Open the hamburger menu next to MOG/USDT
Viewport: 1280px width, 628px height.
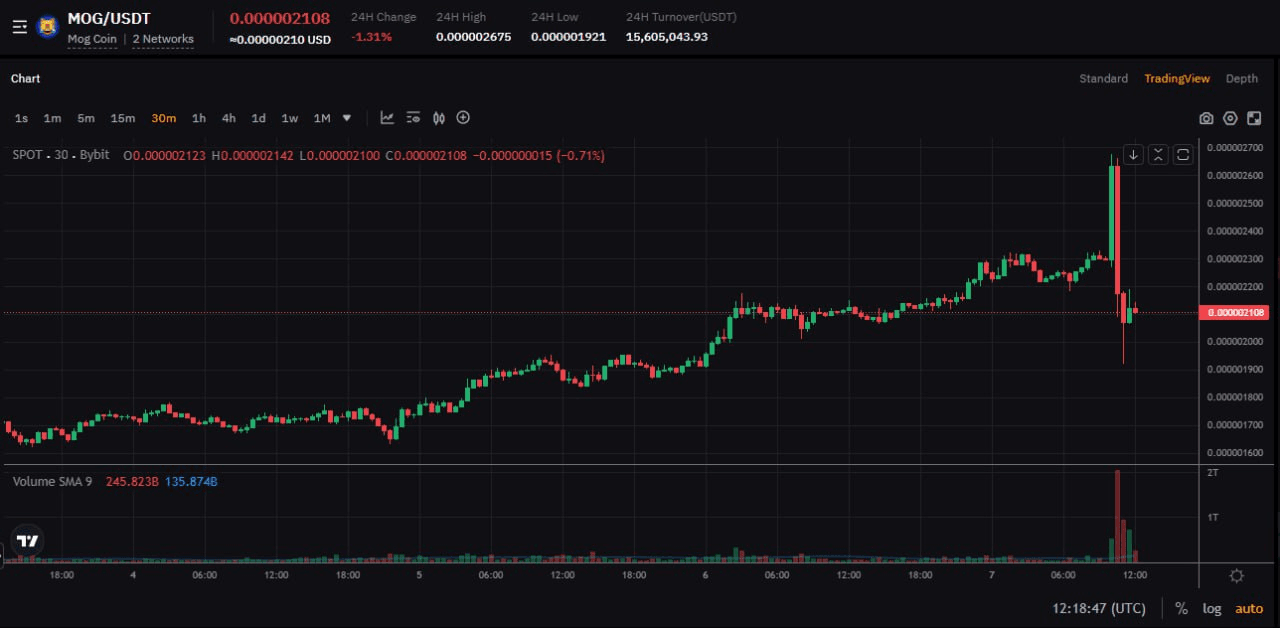[x=20, y=27]
